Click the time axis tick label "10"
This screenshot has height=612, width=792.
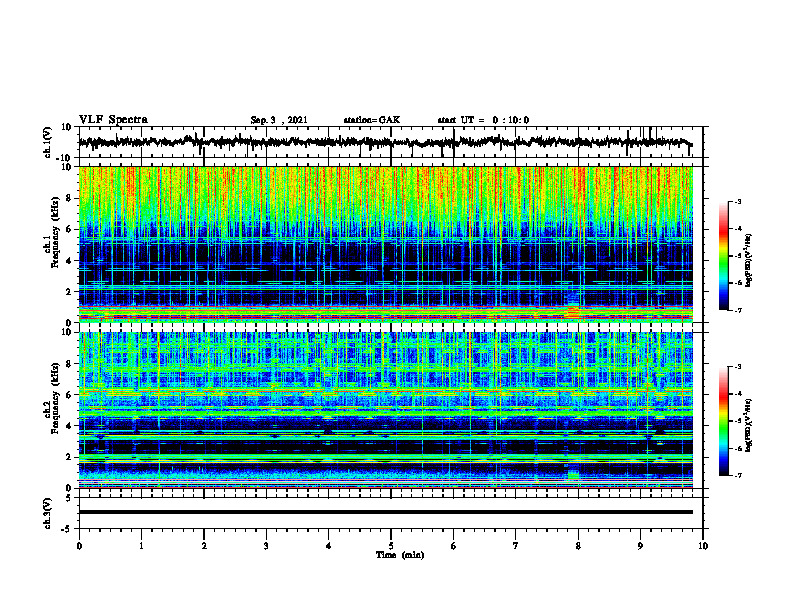click(703, 546)
